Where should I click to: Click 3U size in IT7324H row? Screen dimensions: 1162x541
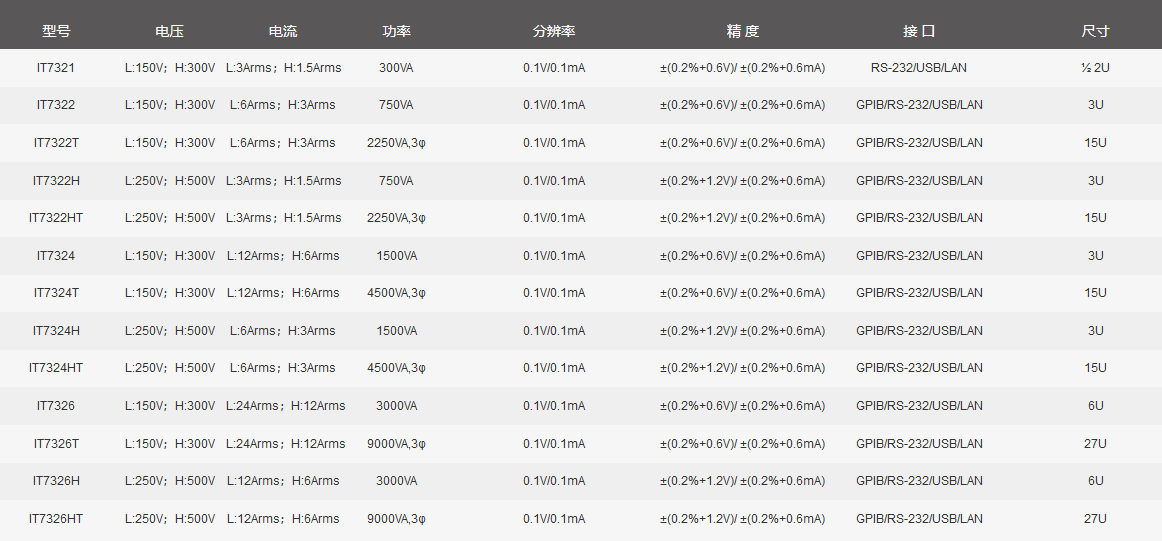[1095, 331]
